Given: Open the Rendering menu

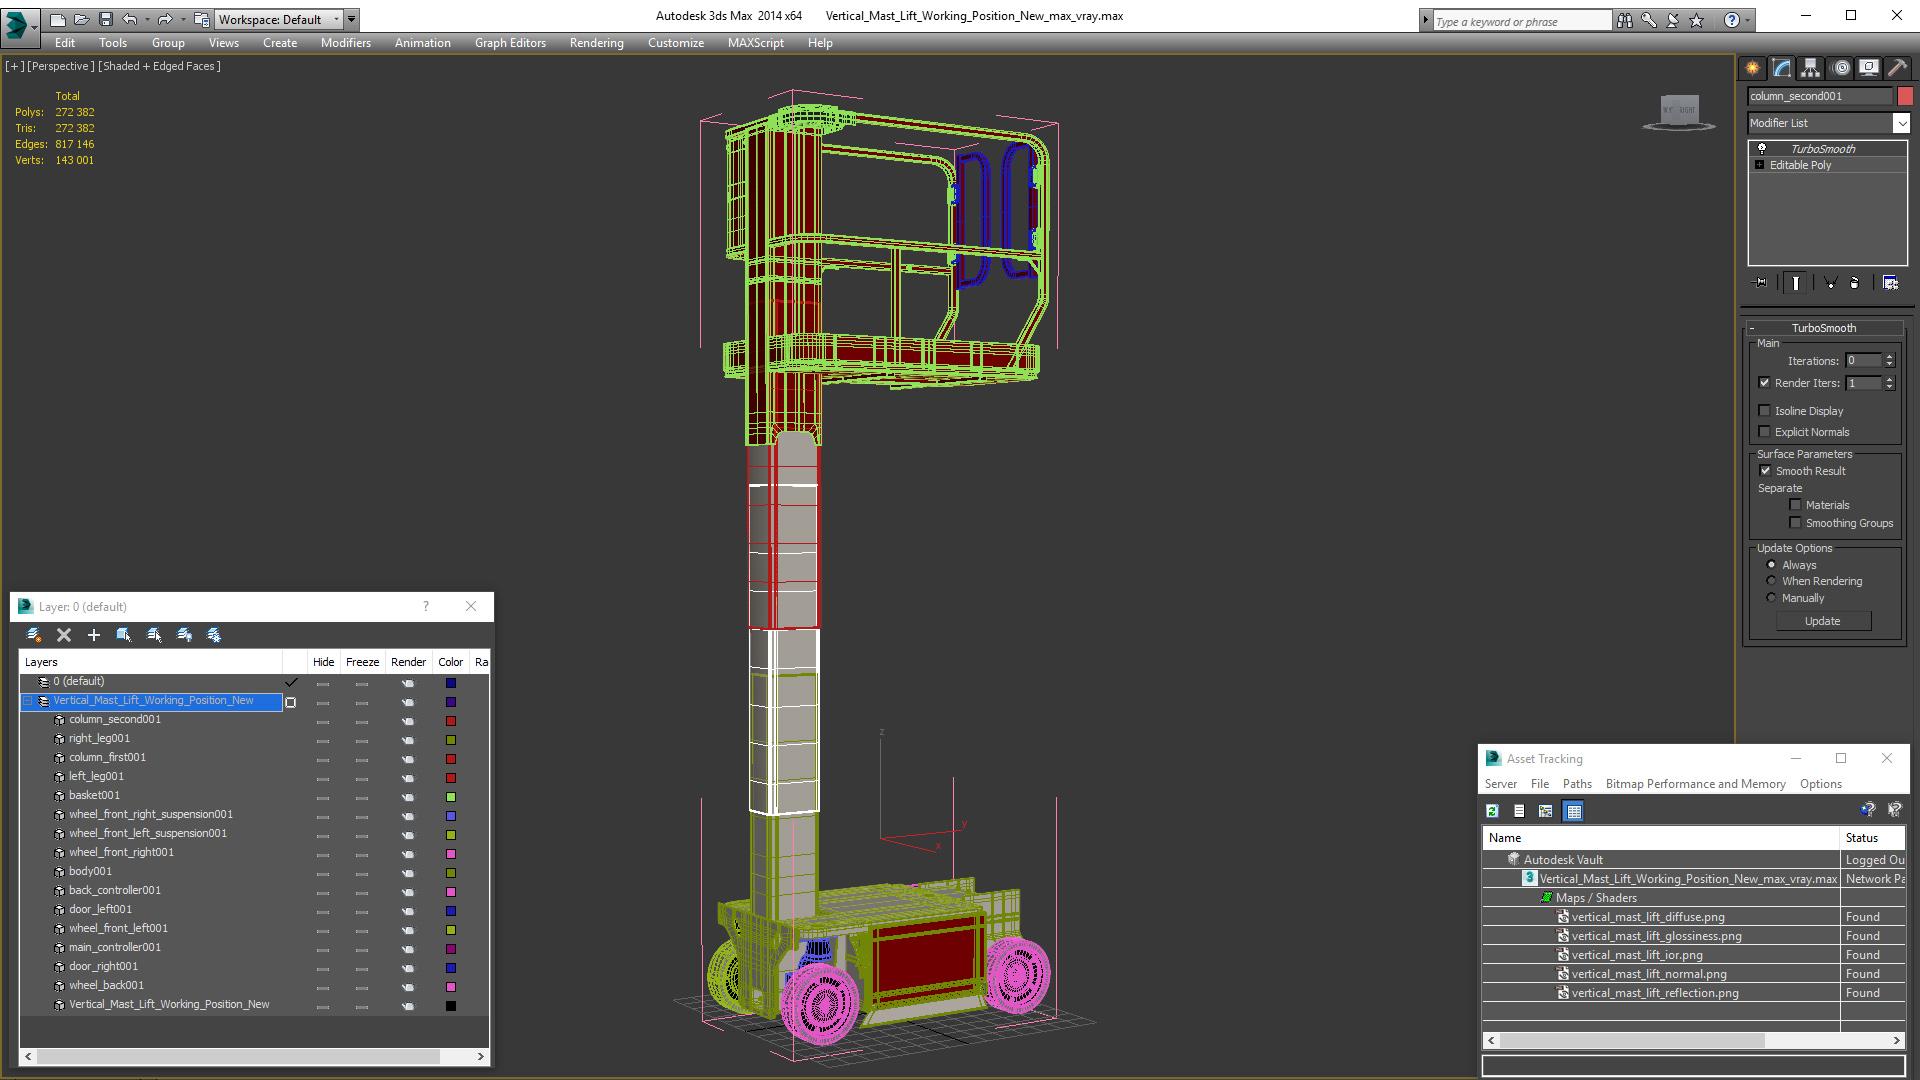Looking at the screenshot, I should point(596,43).
